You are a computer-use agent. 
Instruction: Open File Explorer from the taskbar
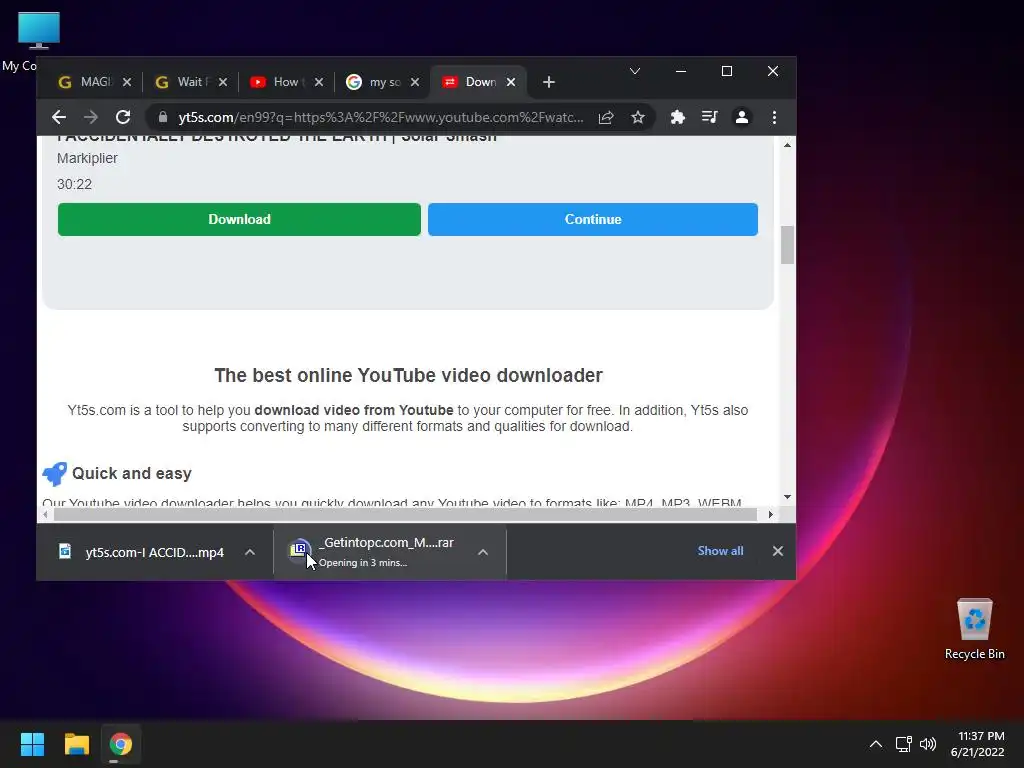click(x=76, y=744)
